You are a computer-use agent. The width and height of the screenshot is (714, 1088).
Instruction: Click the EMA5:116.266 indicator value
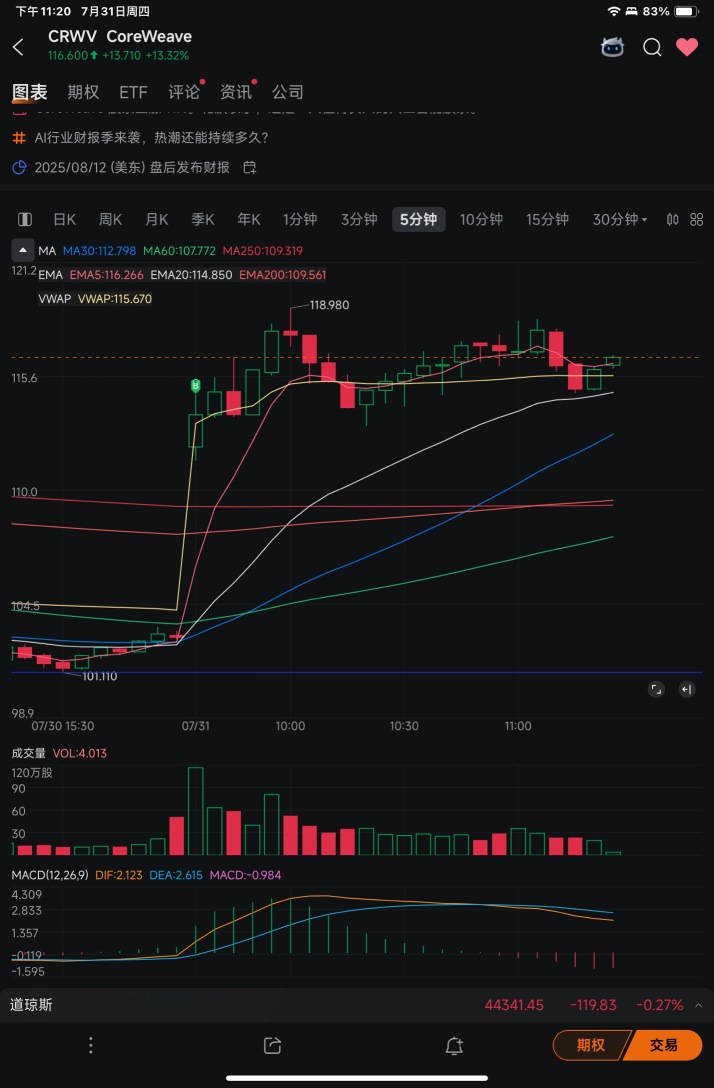107,275
